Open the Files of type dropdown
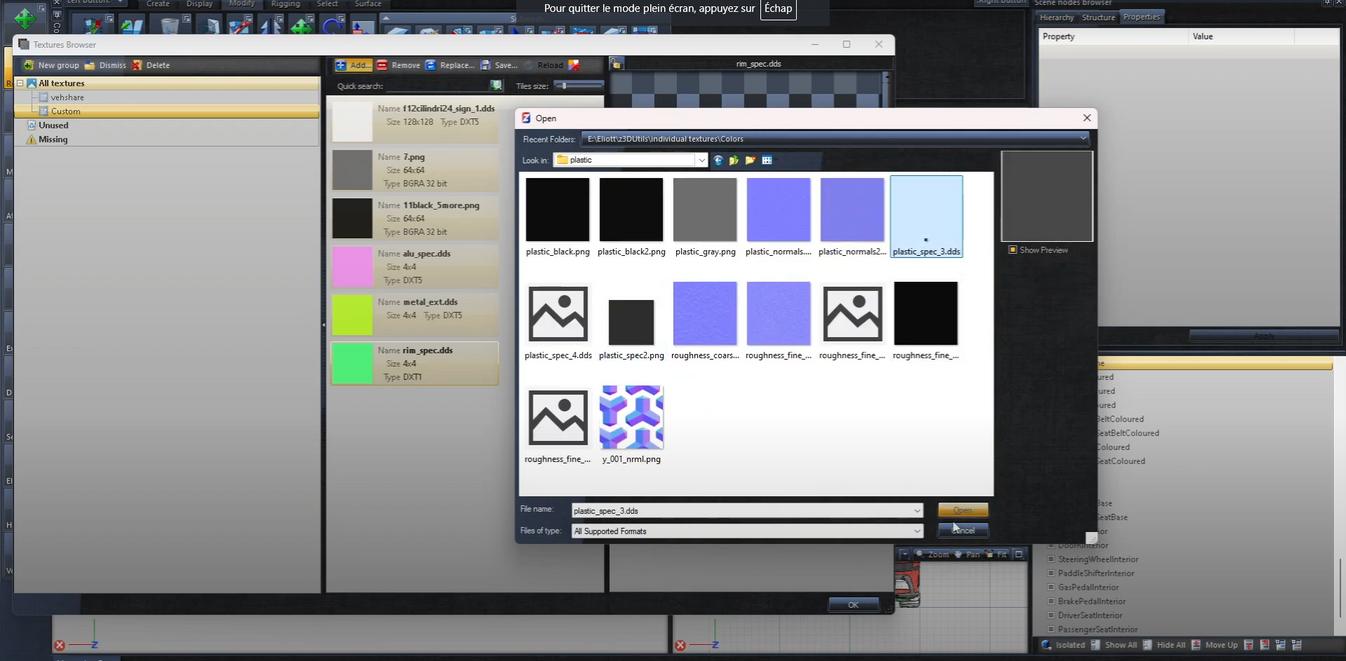Image resolution: width=1346 pixels, height=661 pixels. click(917, 531)
